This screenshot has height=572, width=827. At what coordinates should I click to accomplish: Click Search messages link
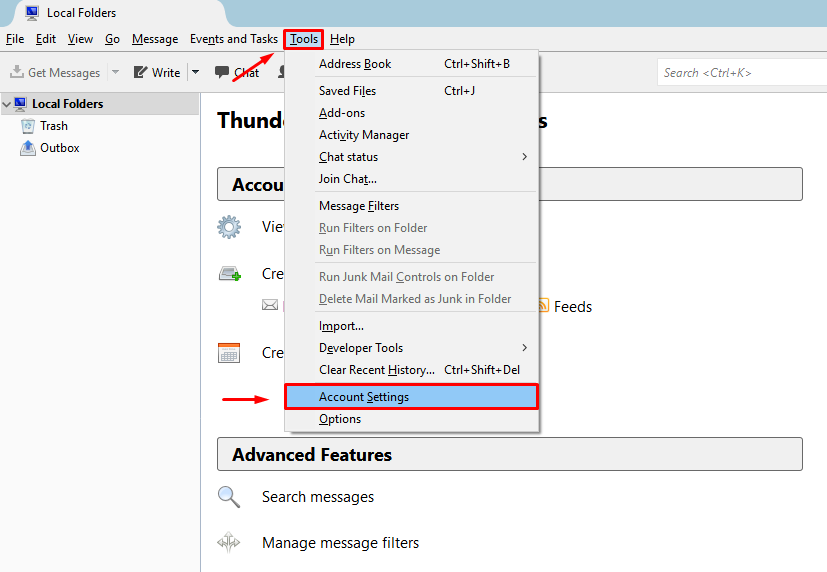click(x=318, y=497)
